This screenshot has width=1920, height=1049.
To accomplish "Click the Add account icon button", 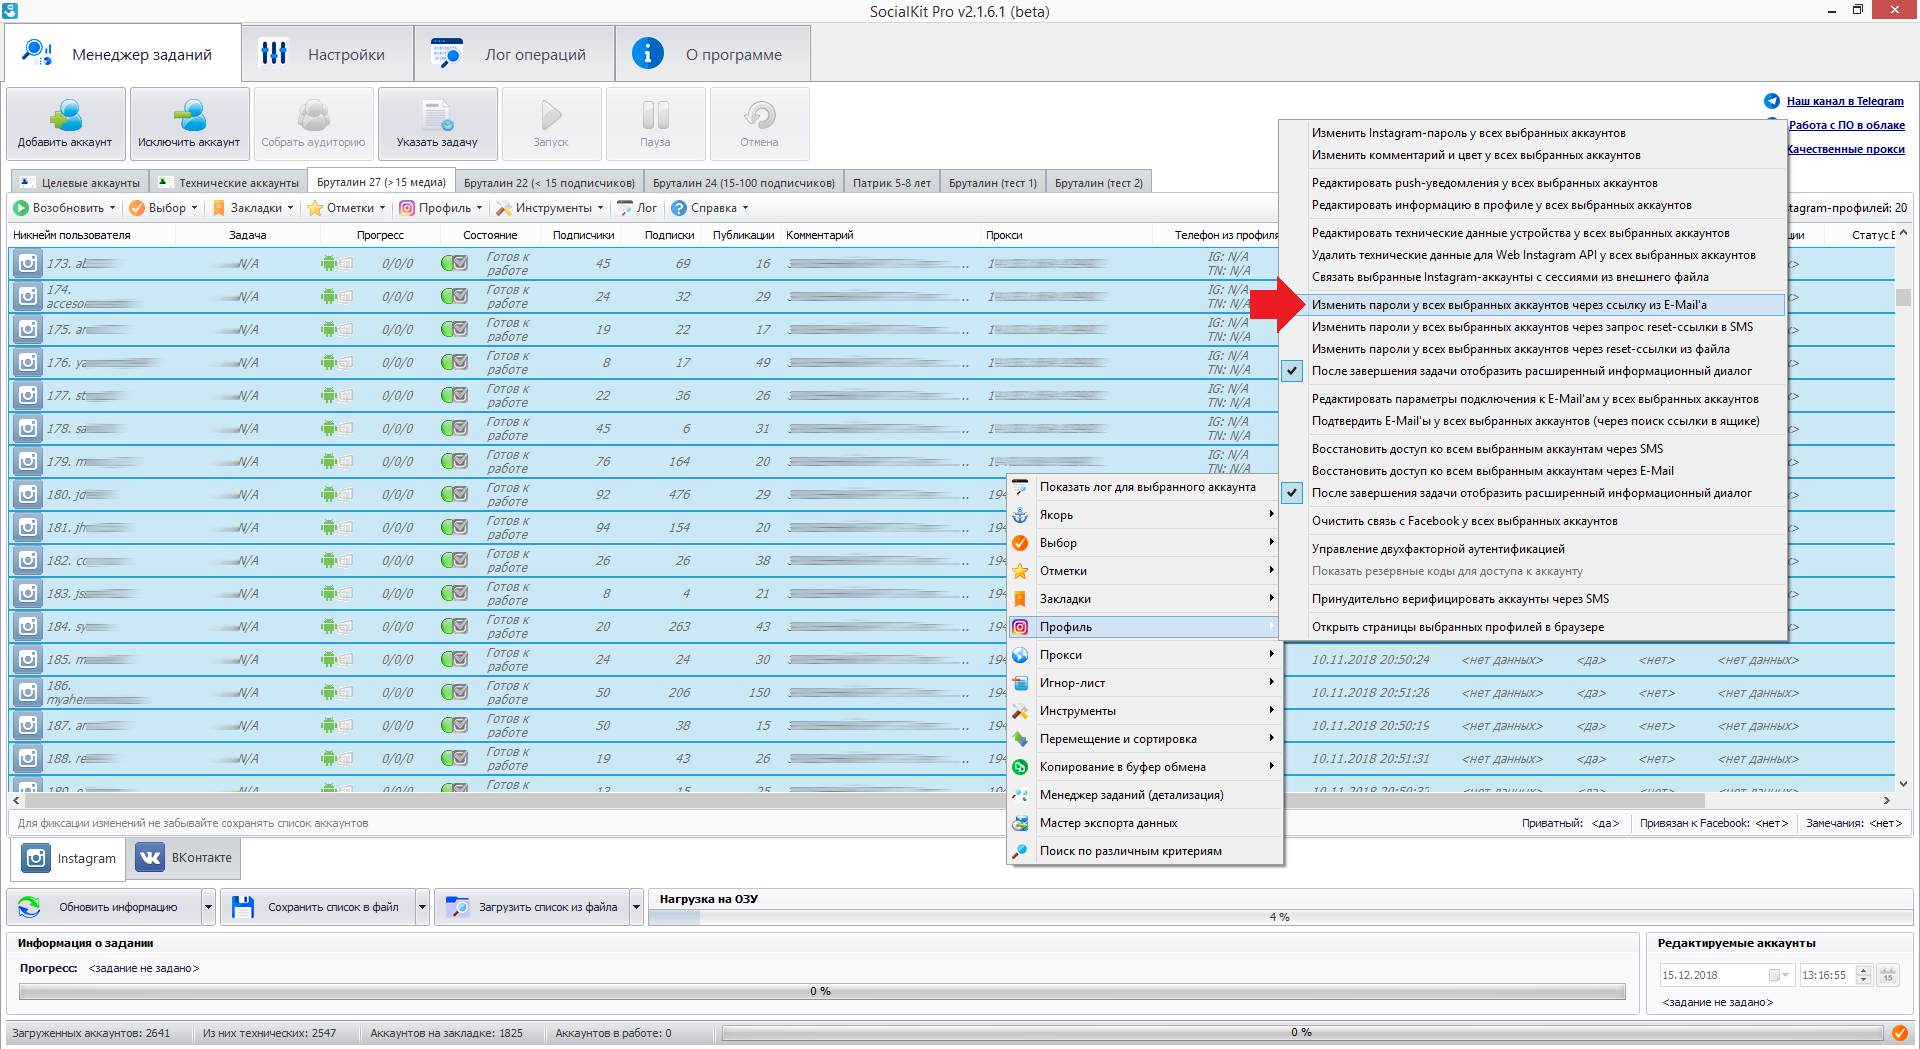I will 66,123.
